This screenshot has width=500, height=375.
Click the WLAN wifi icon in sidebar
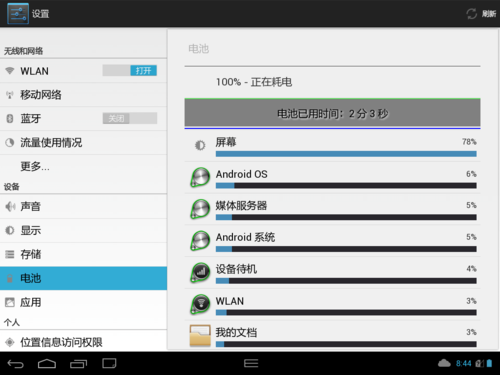[x=10, y=71]
